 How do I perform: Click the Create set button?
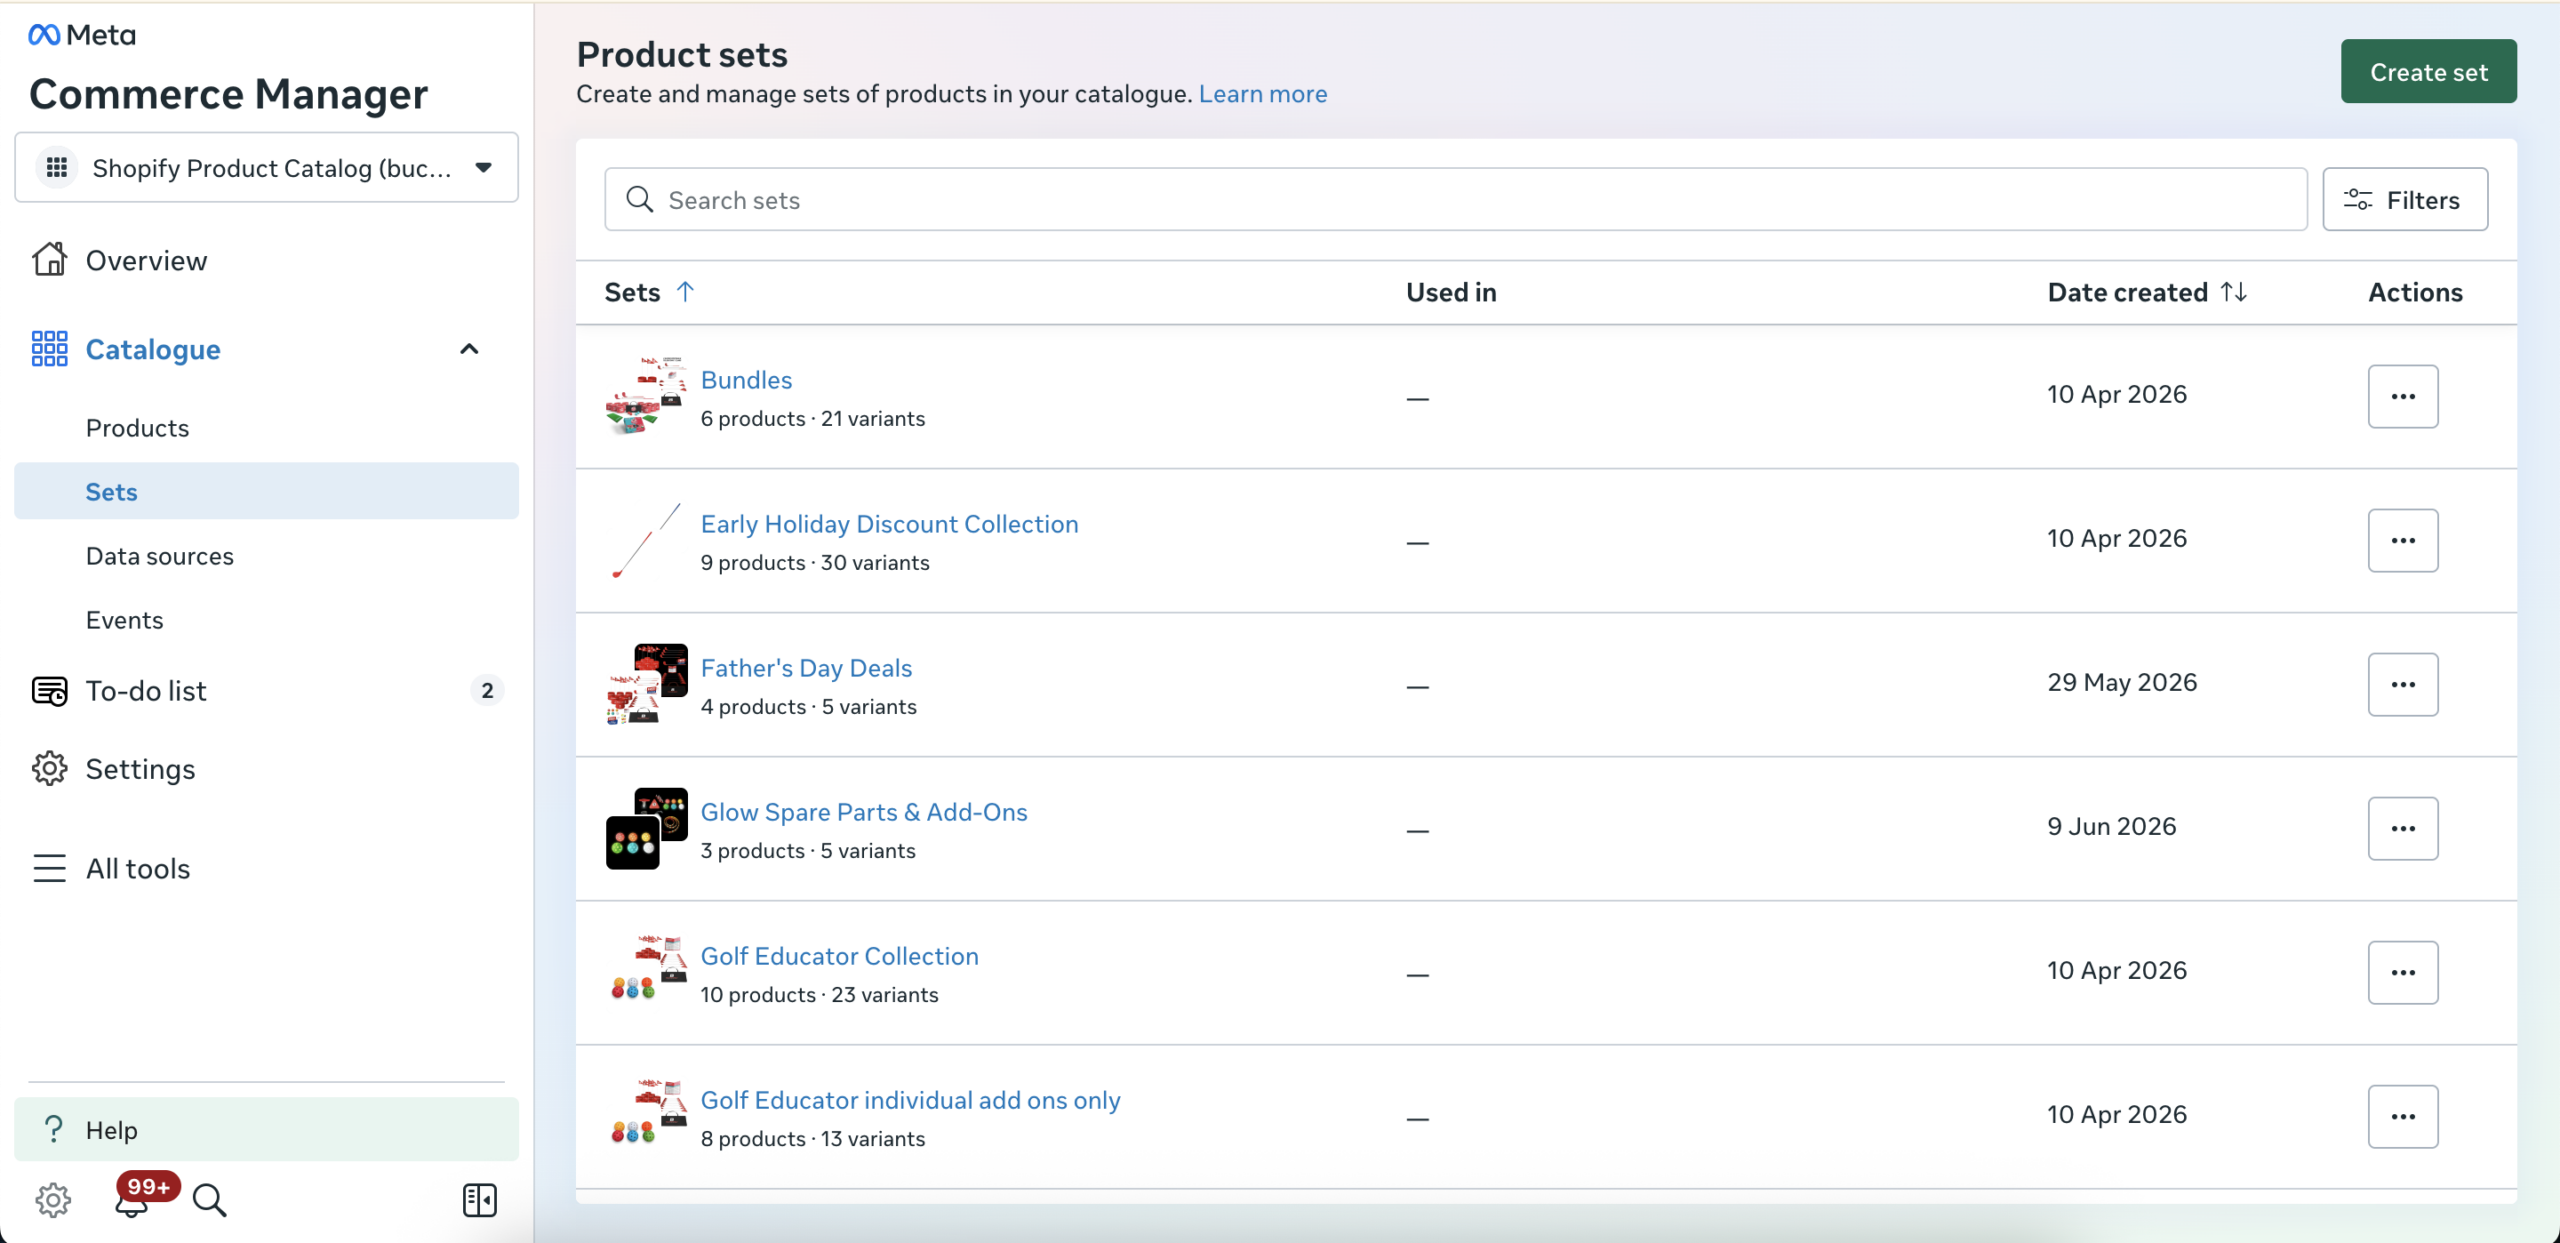click(2429, 72)
